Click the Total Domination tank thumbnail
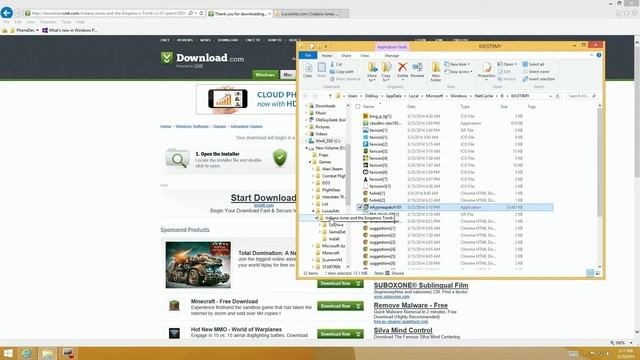The width and height of the screenshot is (640, 360). click(198, 264)
